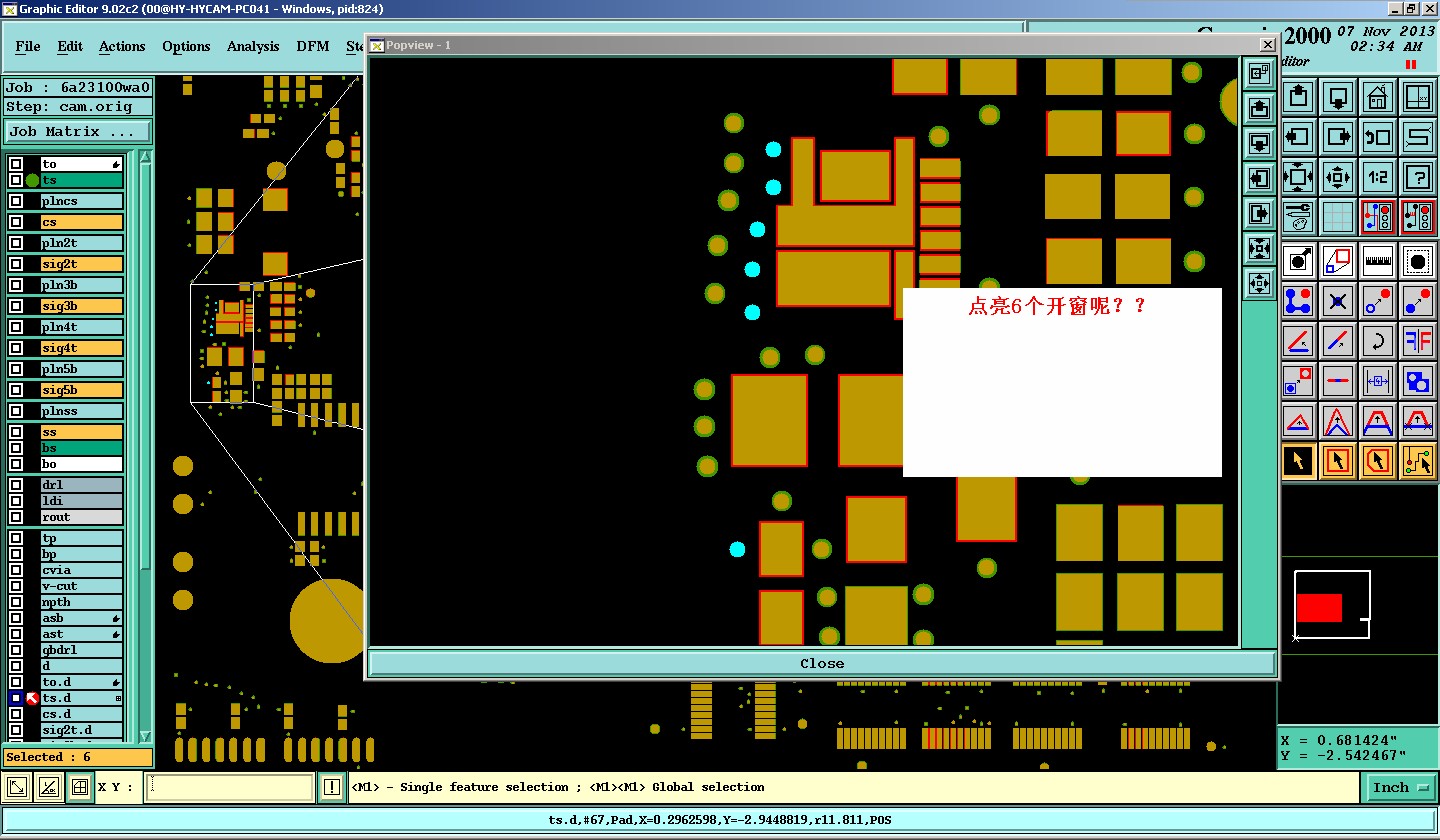Click the layer list scroll down arrow
The height and width of the screenshot is (840, 1440).
tap(145, 735)
